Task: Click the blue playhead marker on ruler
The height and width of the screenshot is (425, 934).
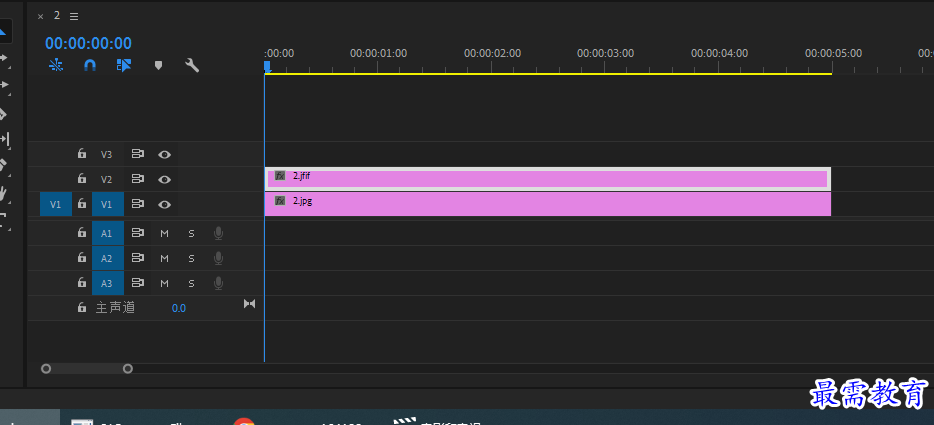Action: pyautogui.click(x=267, y=67)
